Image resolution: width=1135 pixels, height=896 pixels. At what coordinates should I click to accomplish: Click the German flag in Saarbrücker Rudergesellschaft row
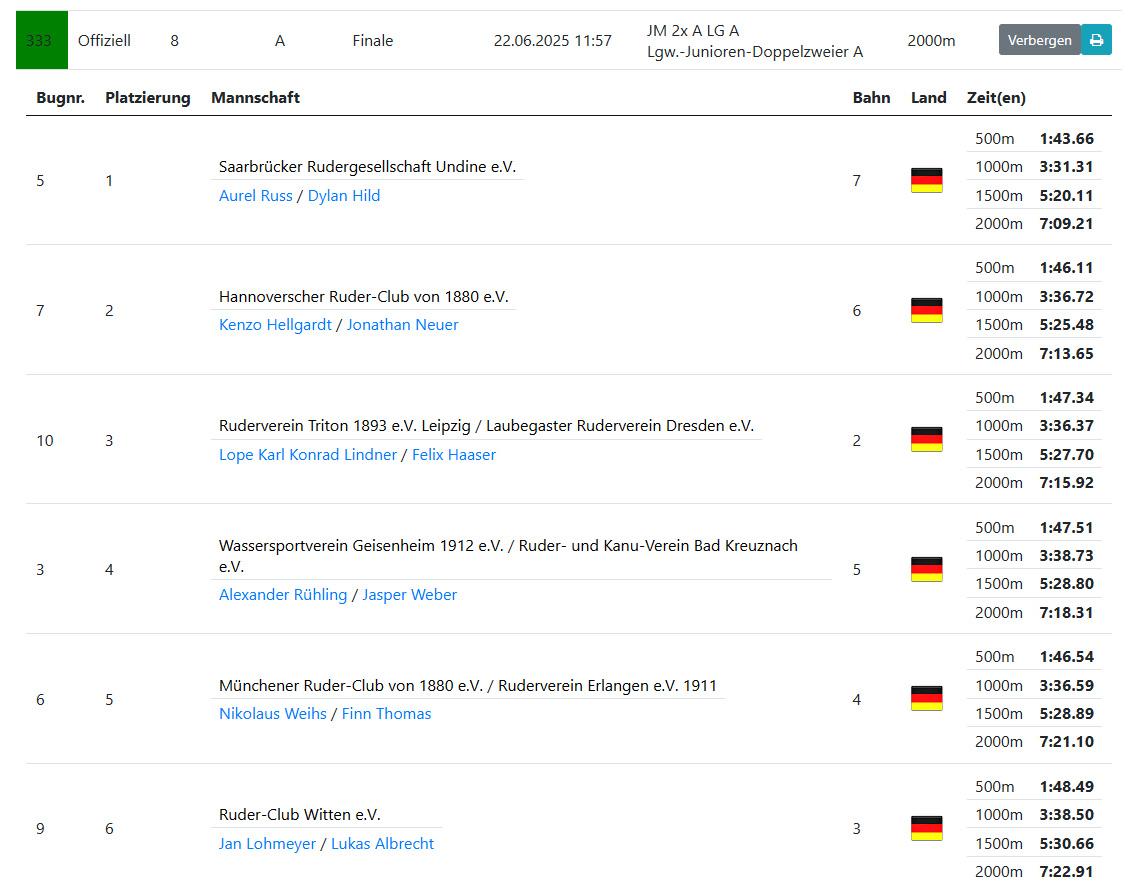pos(927,180)
